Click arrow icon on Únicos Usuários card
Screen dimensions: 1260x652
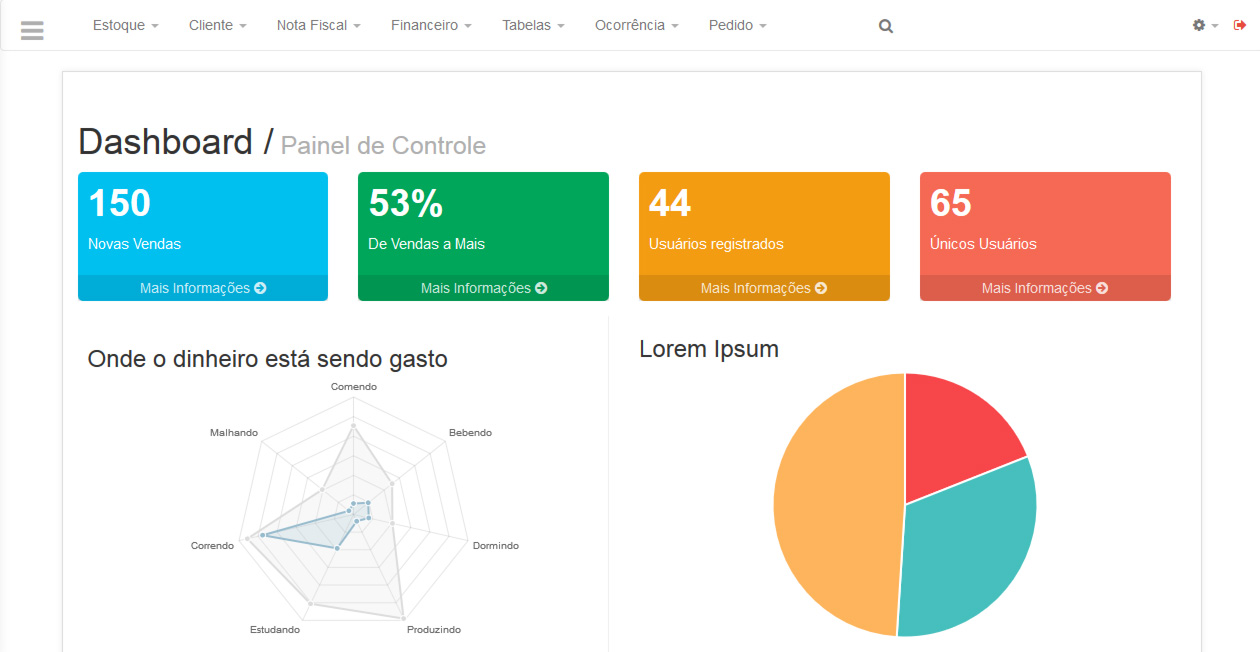(x=1102, y=288)
